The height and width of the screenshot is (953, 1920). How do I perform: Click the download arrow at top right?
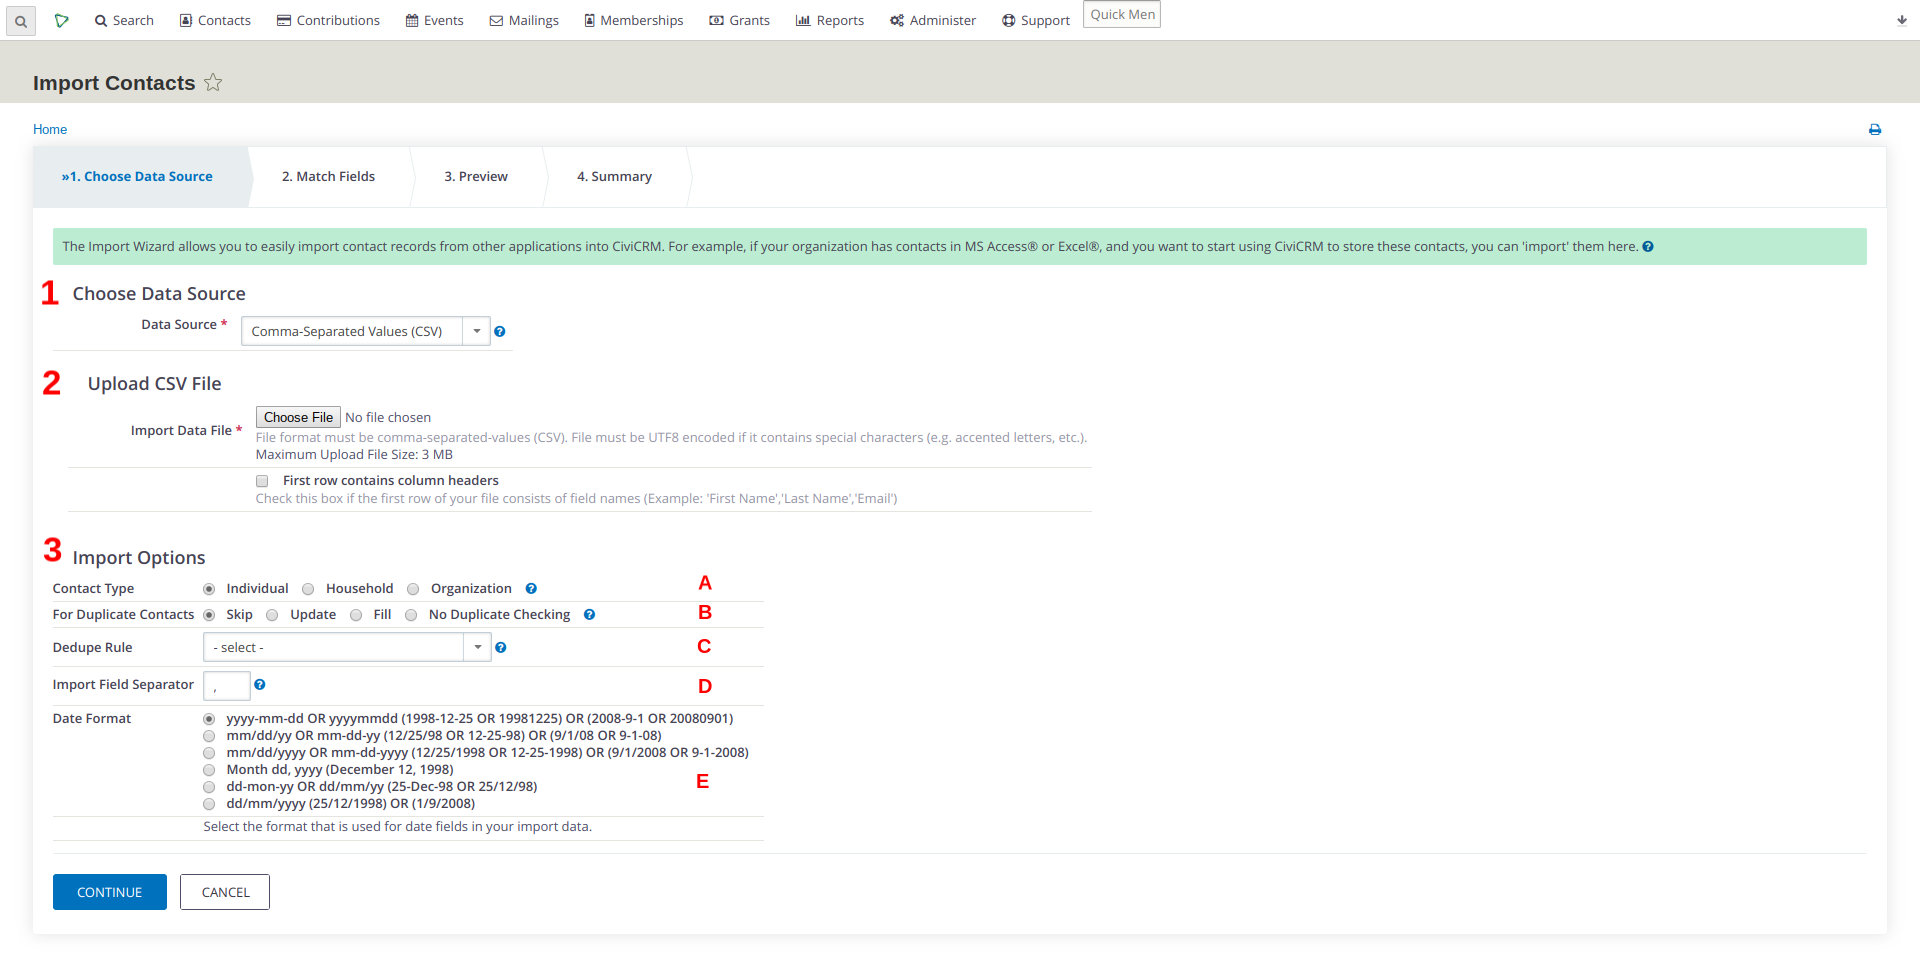[x=1903, y=20]
